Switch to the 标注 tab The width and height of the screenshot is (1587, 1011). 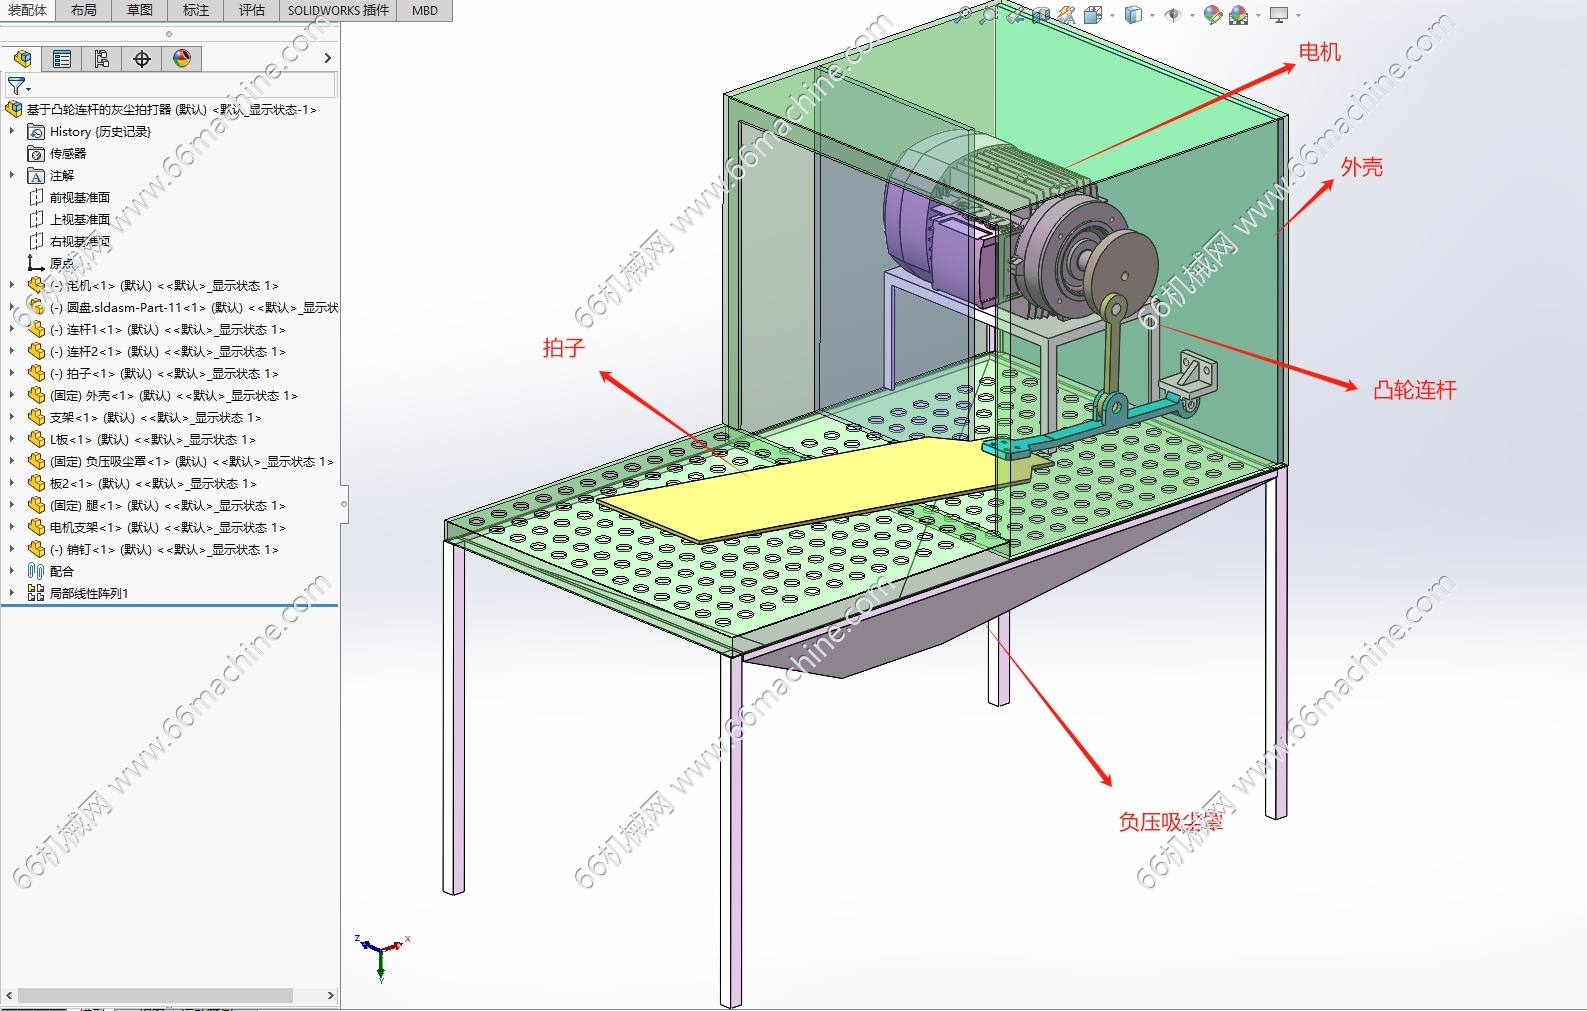[x=196, y=10]
